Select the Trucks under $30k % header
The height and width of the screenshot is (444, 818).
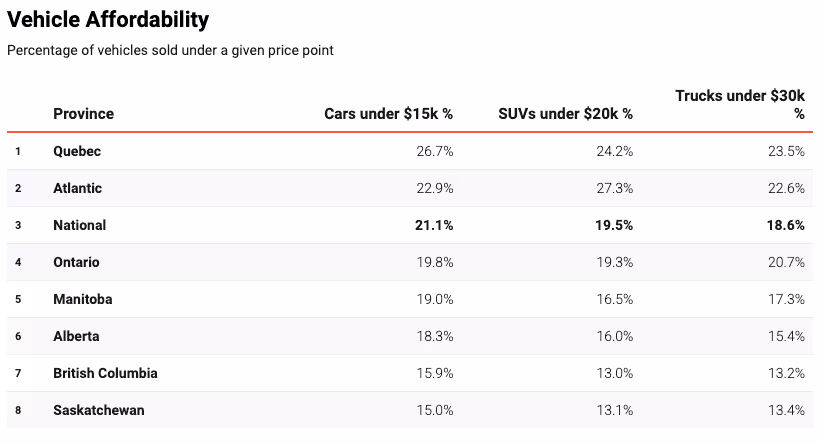(740, 104)
